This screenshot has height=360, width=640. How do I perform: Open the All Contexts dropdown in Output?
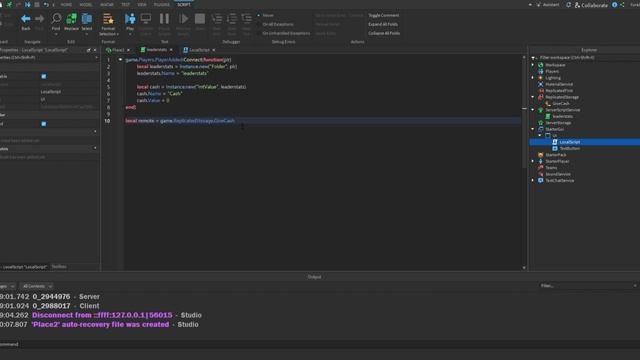pyautogui.click(x=37, y=286)
